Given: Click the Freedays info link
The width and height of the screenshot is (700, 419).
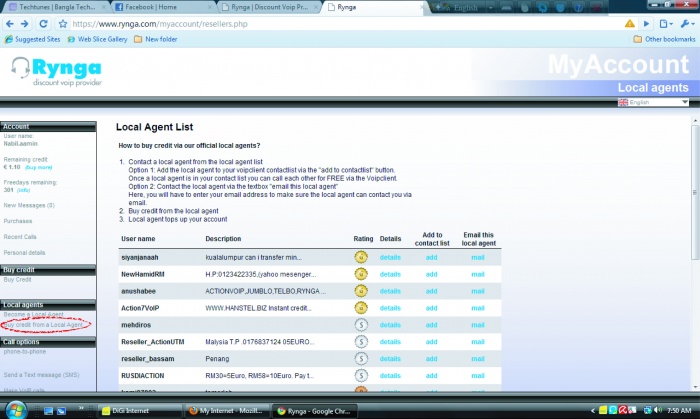Looking at the screenshot, I should click(23, 190).
